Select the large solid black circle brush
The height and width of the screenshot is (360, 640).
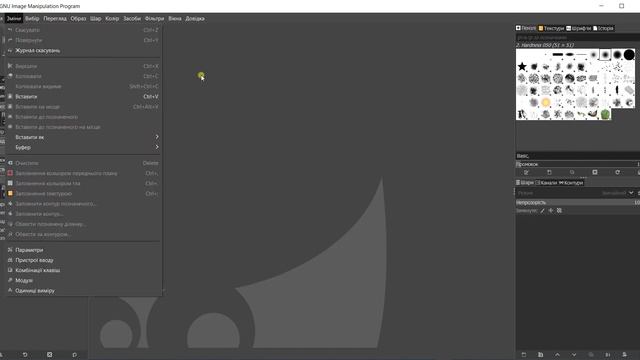[x=629, y=55]
